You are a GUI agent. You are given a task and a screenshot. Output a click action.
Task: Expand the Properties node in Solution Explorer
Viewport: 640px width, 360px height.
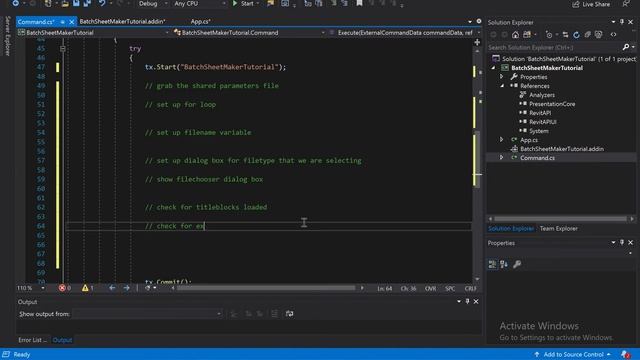(x=502, y=77)
